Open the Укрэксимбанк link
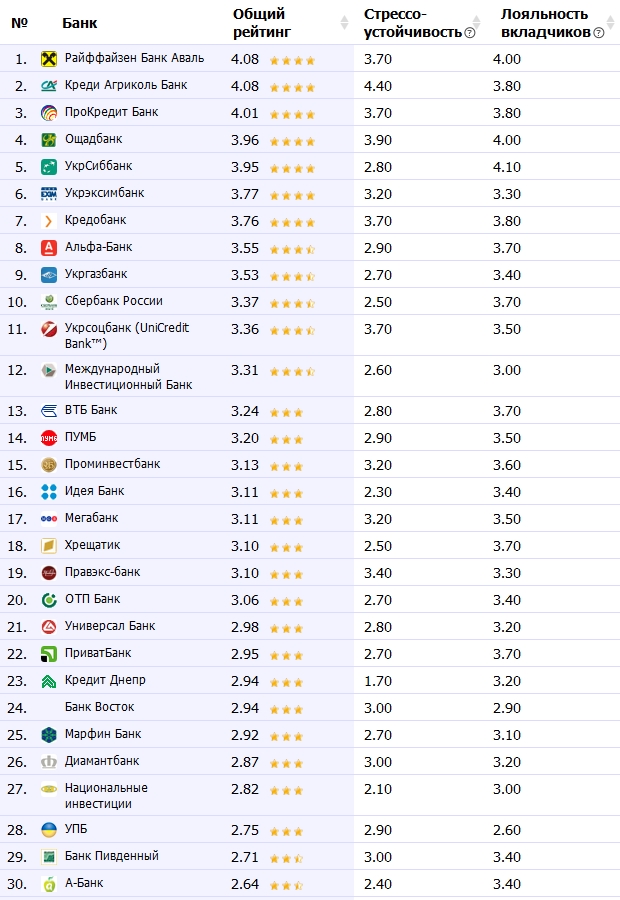 (104, 193)
